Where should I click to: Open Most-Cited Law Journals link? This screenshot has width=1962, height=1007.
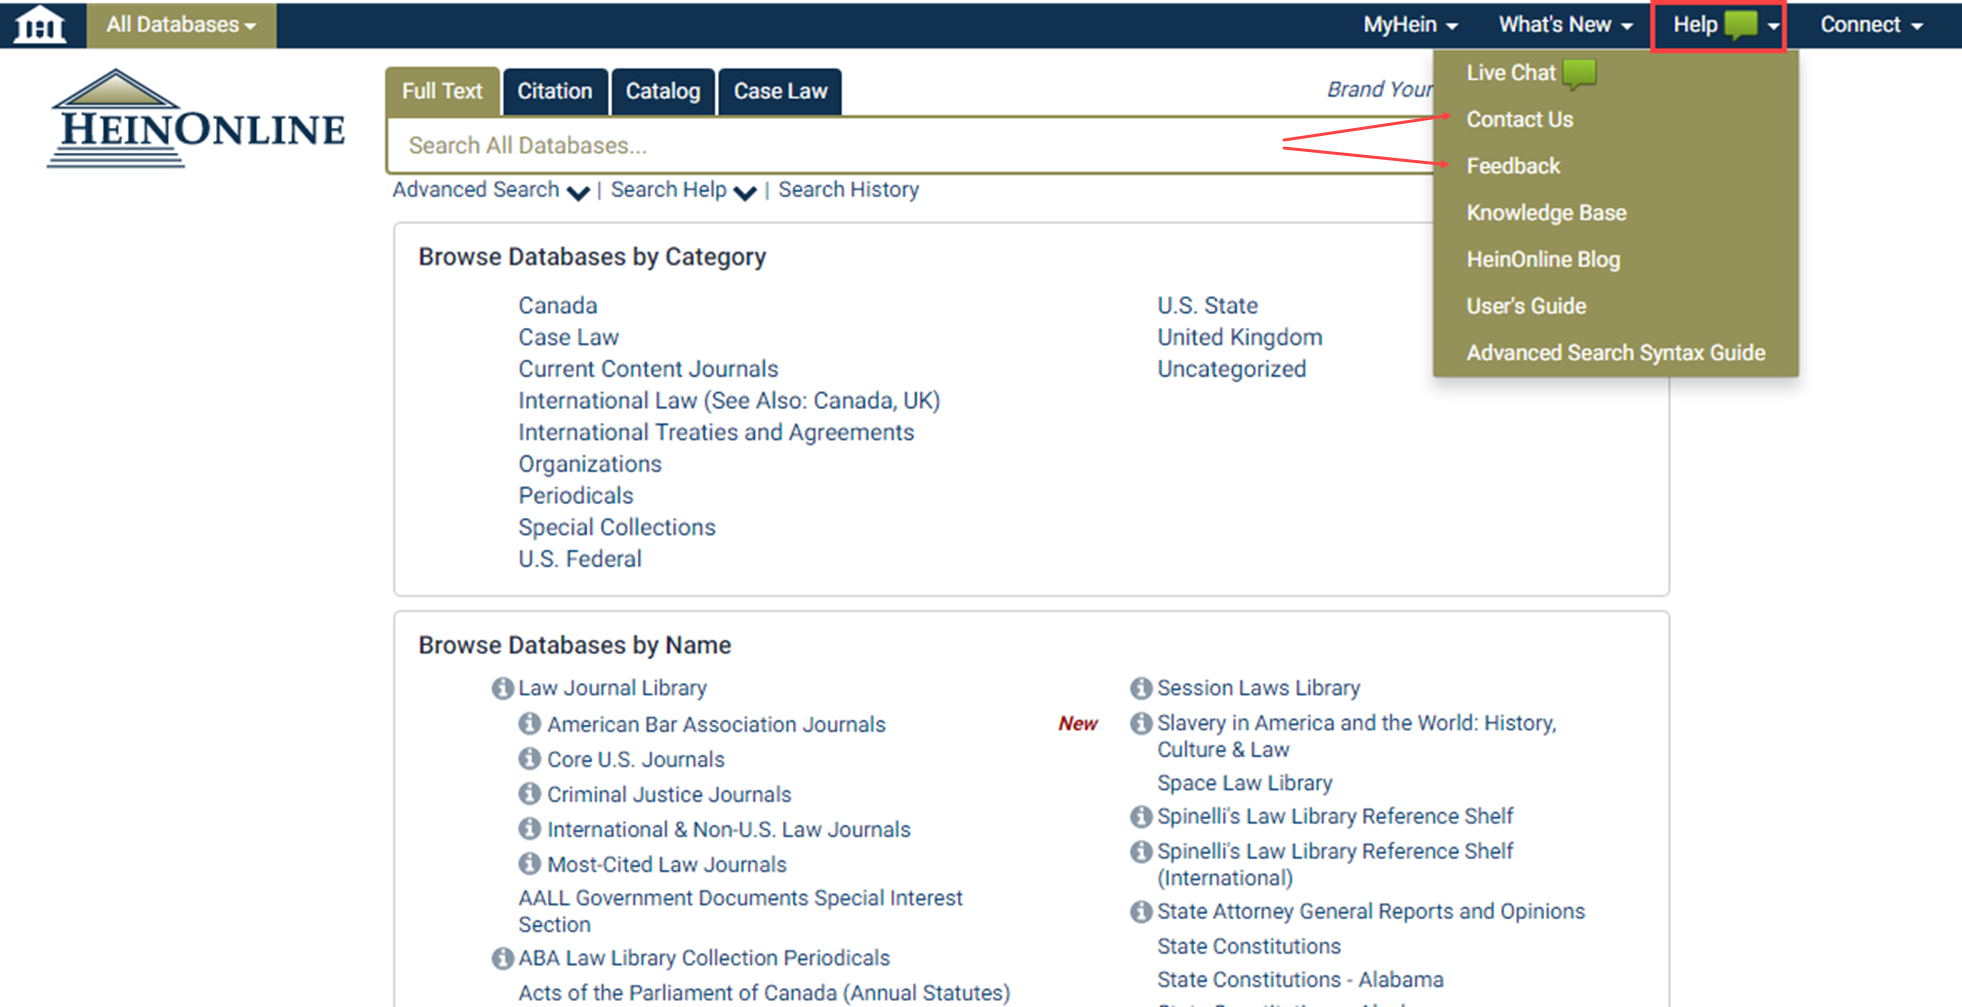point(667,864)
